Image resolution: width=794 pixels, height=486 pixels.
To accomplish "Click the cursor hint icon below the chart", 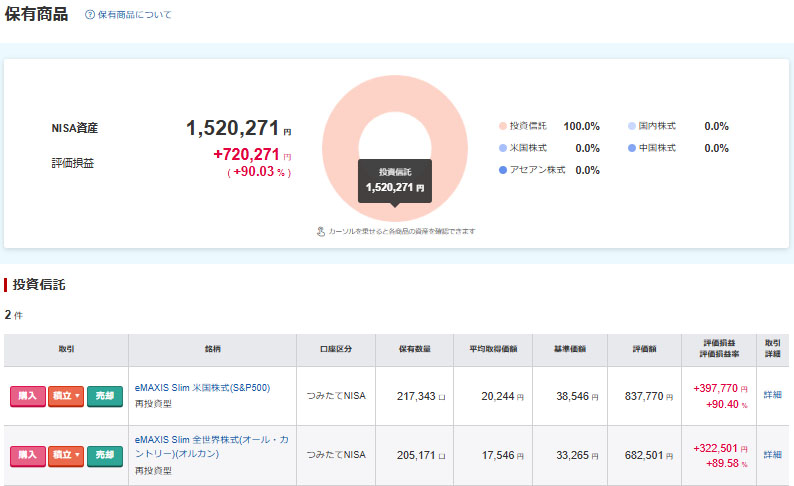I will coord(321,231).
